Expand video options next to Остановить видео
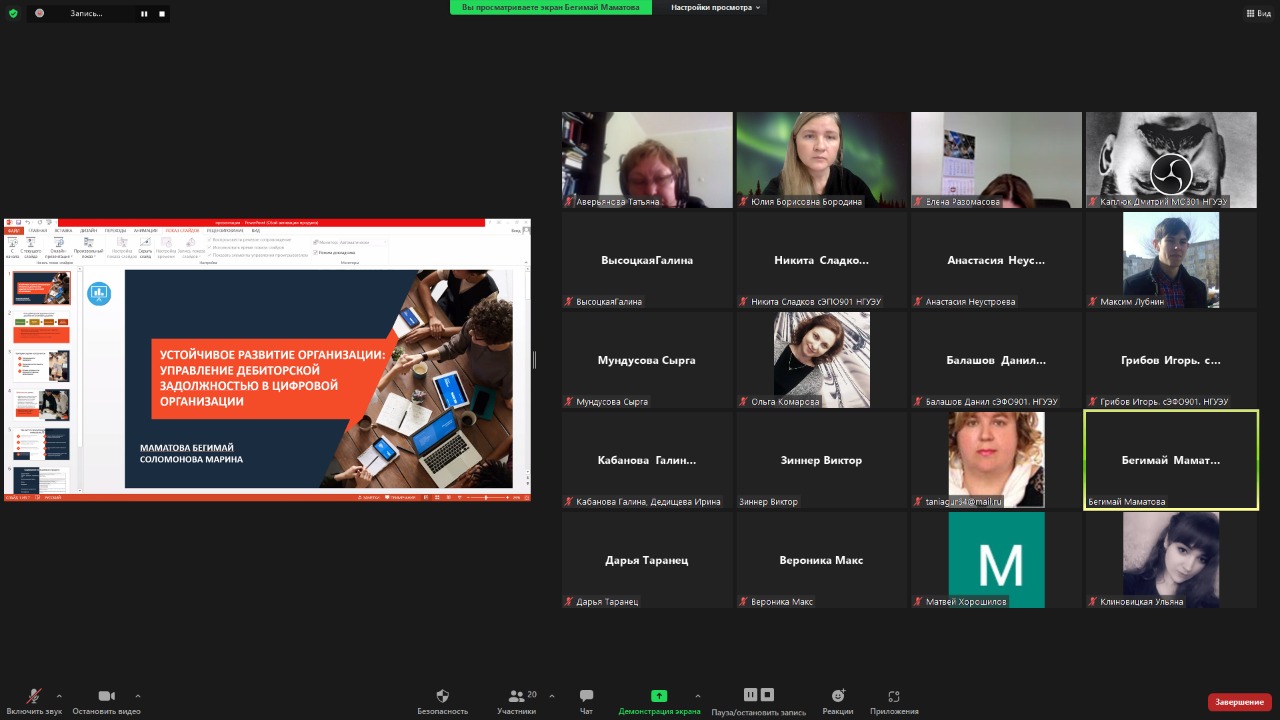 click(137, 696)
